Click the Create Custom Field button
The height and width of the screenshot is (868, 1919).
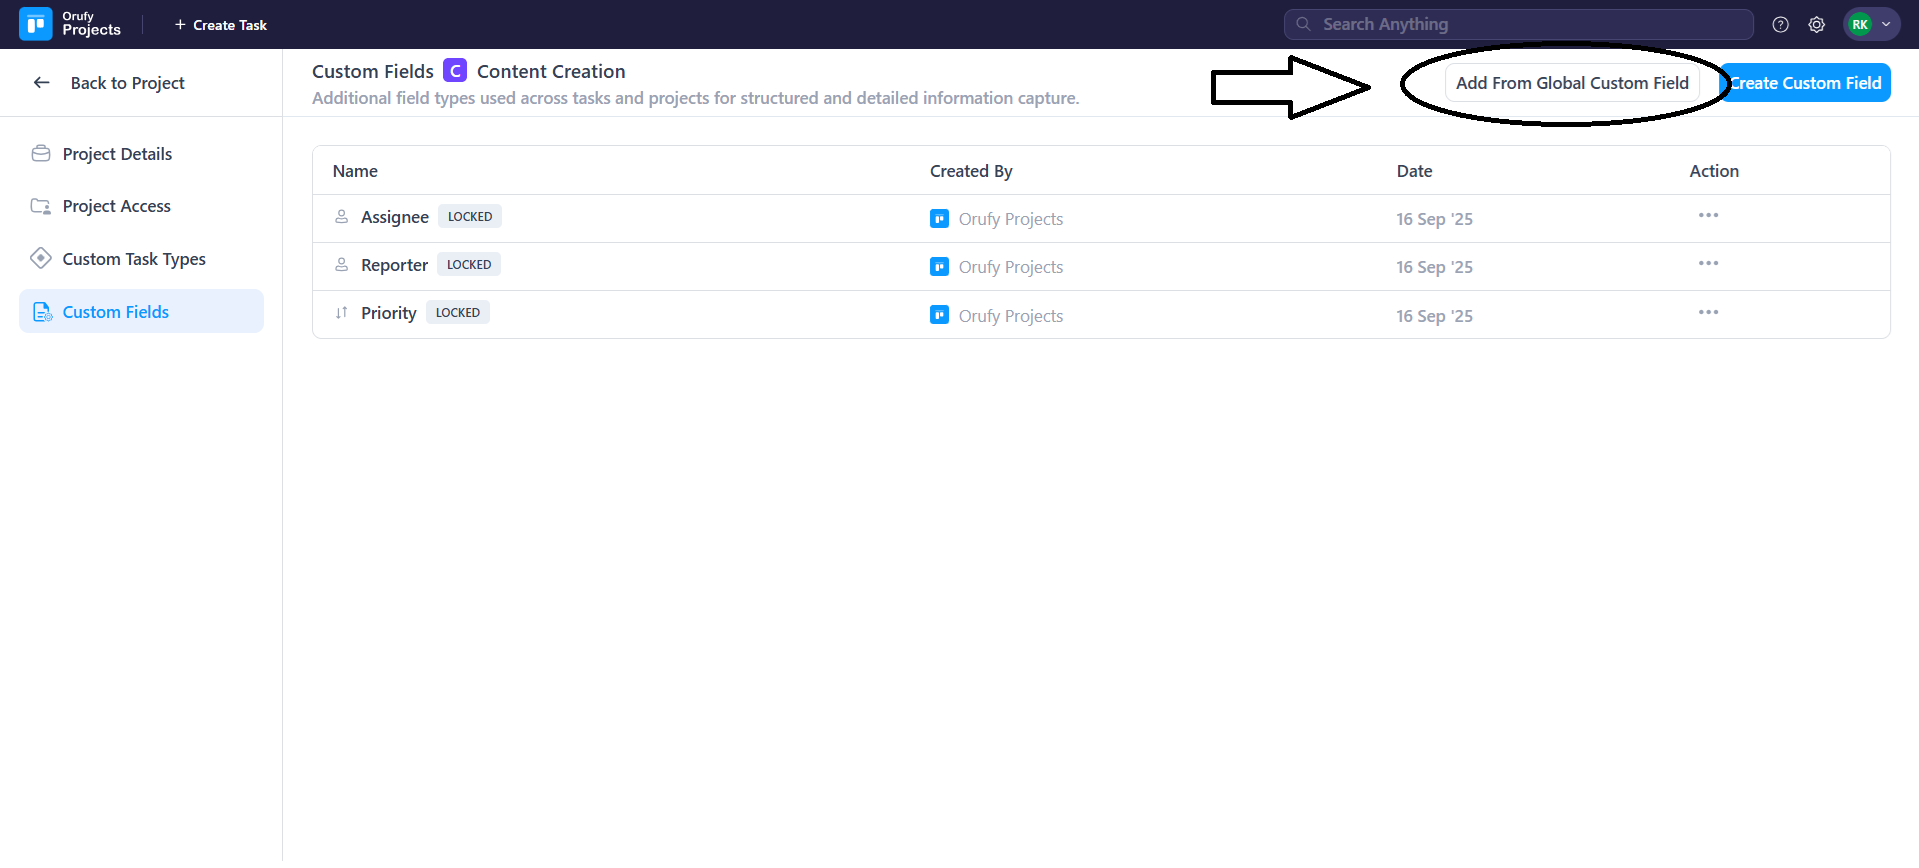(1806, 83)
